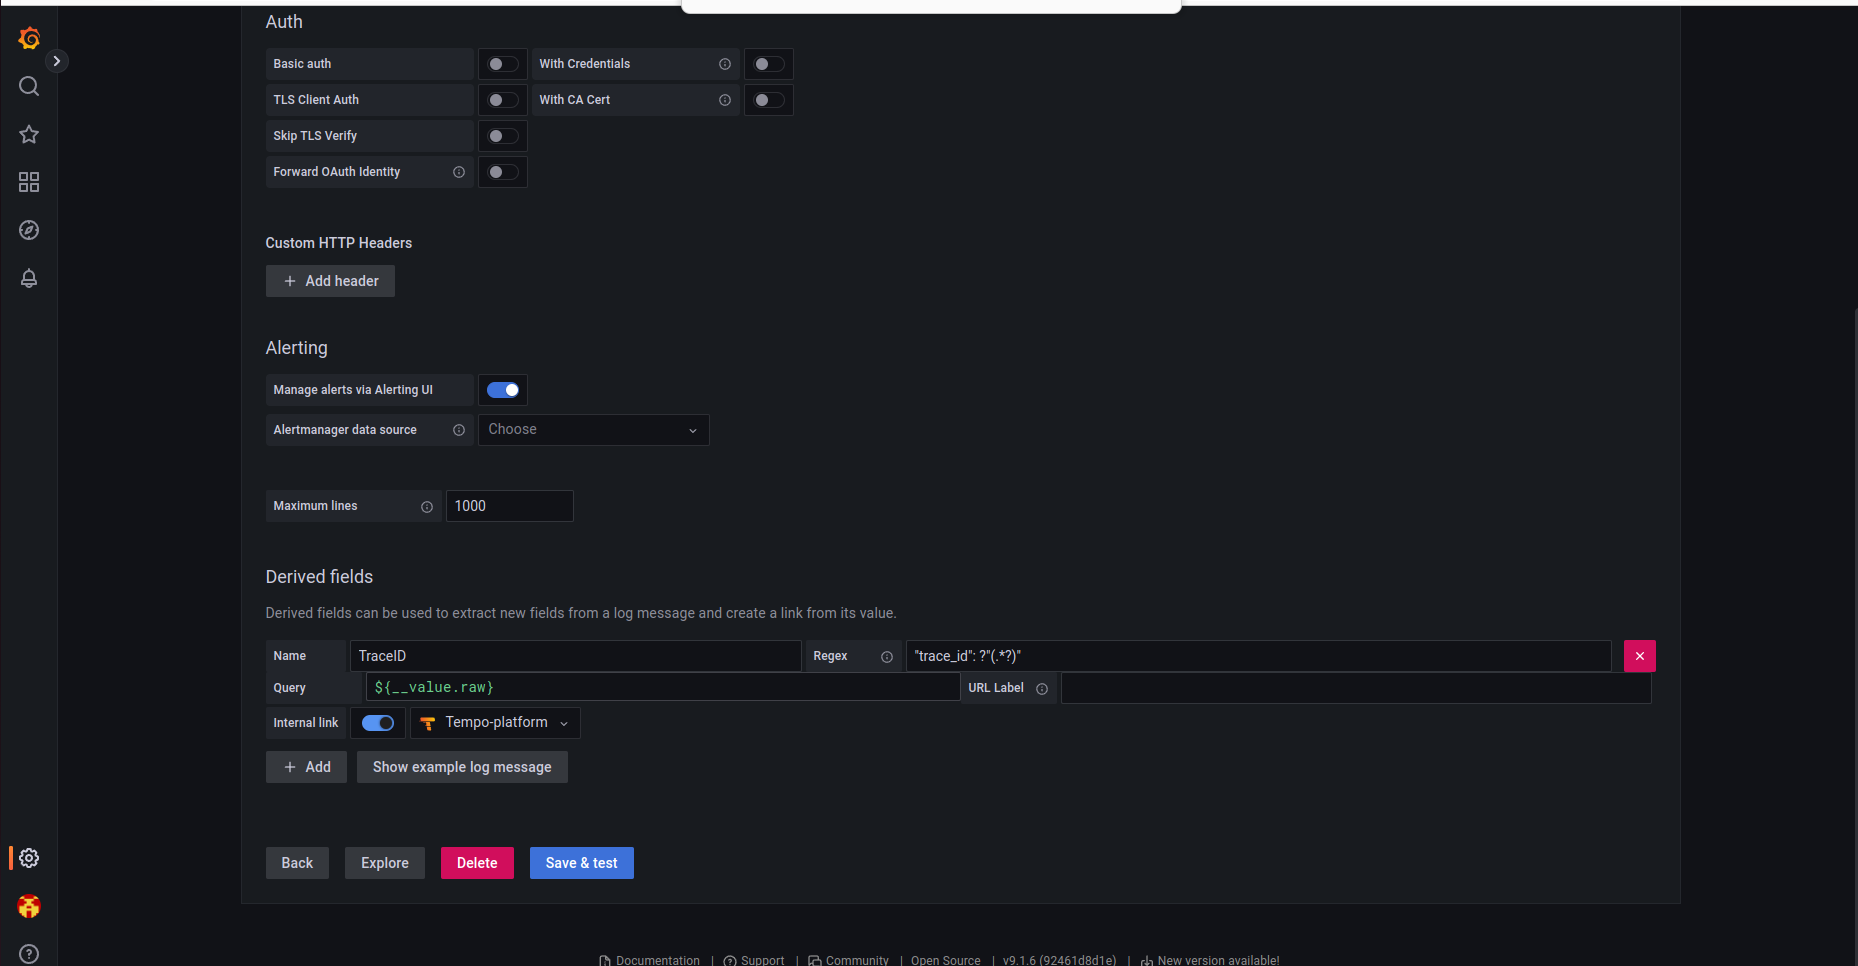Go Back from the data source settings

tap(297, 863)
